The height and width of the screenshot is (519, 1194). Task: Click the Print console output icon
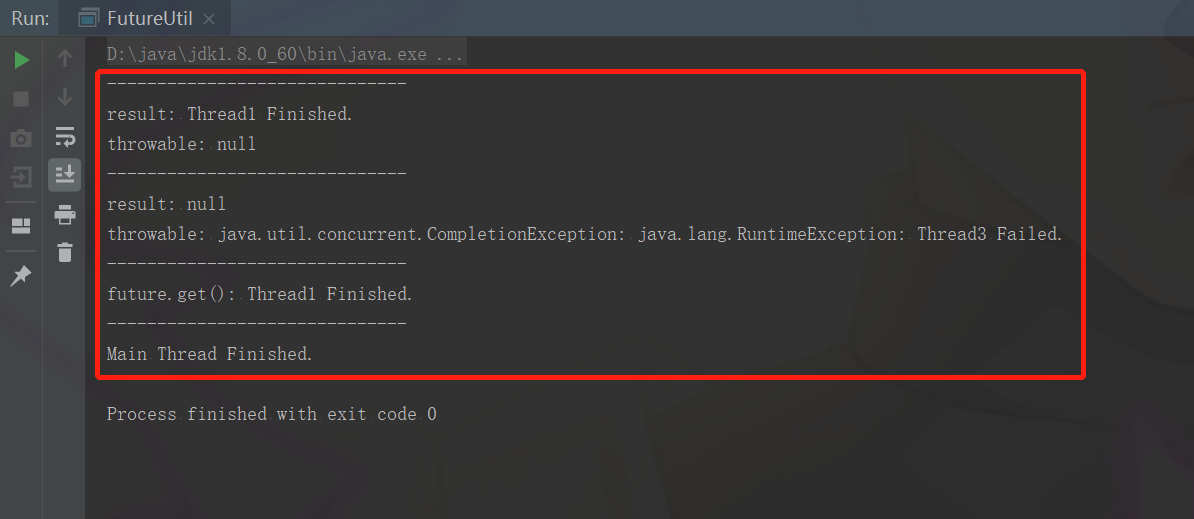coord(65,214)
